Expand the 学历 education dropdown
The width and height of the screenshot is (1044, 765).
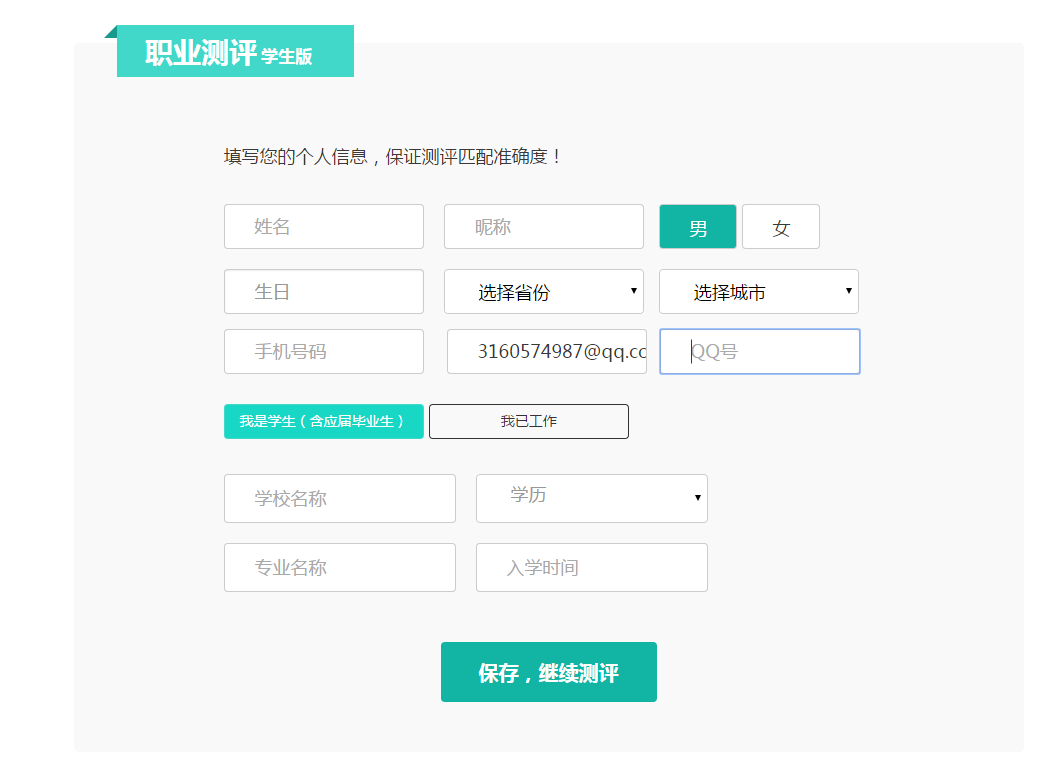click(591, 499)
